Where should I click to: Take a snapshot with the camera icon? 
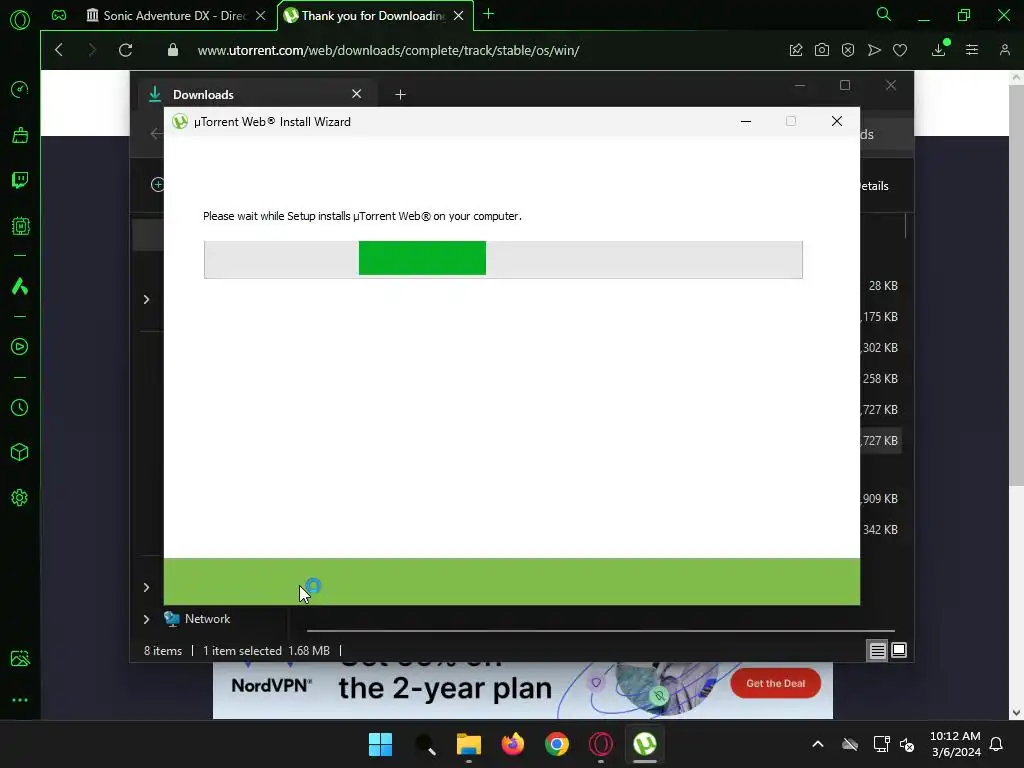[822, 50]
